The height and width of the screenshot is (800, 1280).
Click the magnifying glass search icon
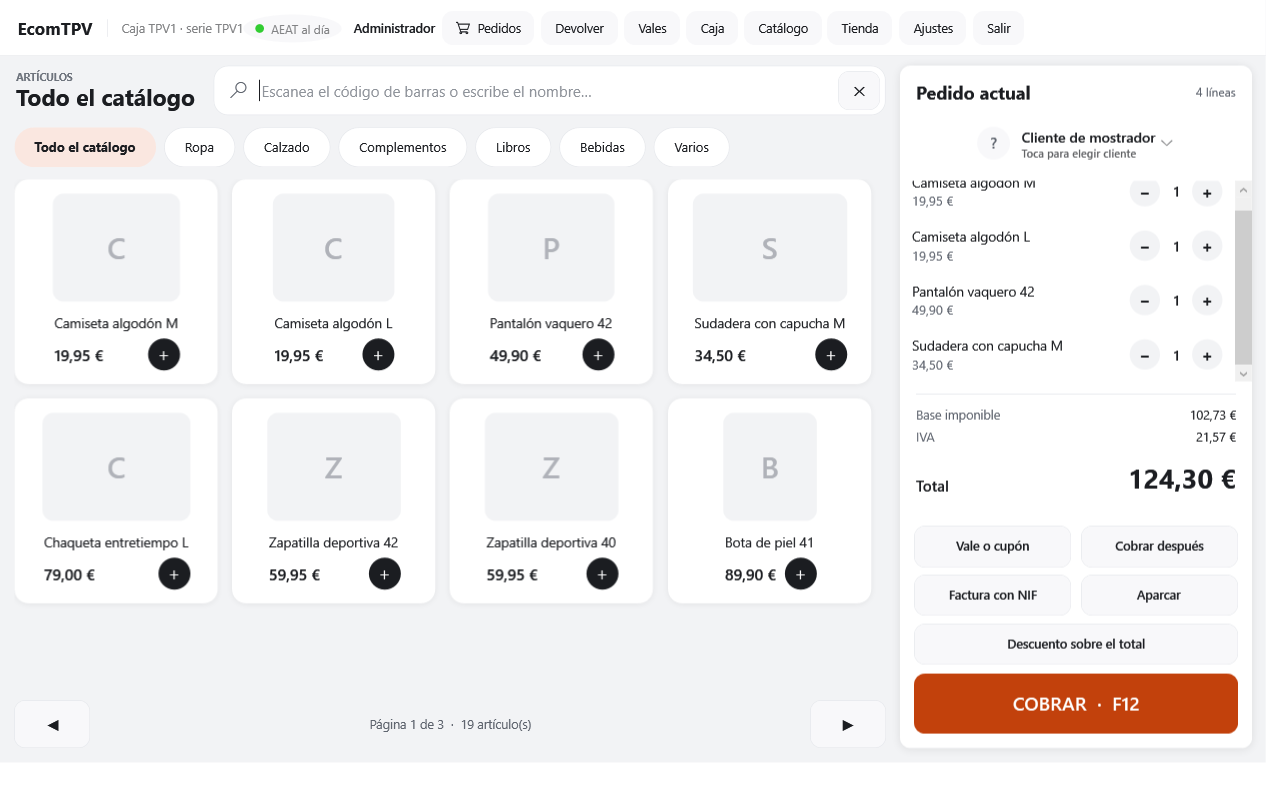pyautogui.click(x=238, y=91)
